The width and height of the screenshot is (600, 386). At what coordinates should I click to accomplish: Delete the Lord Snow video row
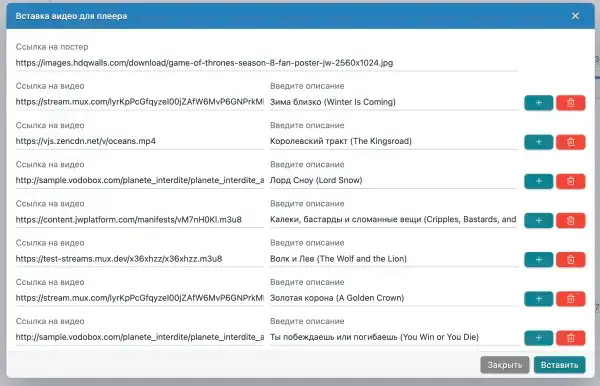(571, 181)
